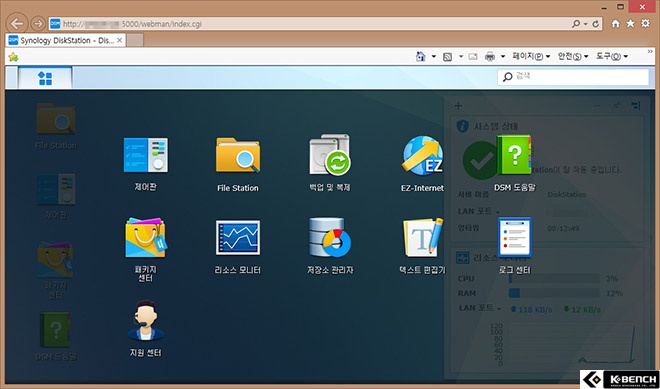Open 패키지 센터 shopping bag icon in main menu
This screenshot has height=389, width=660.
(x=146, y=237)
